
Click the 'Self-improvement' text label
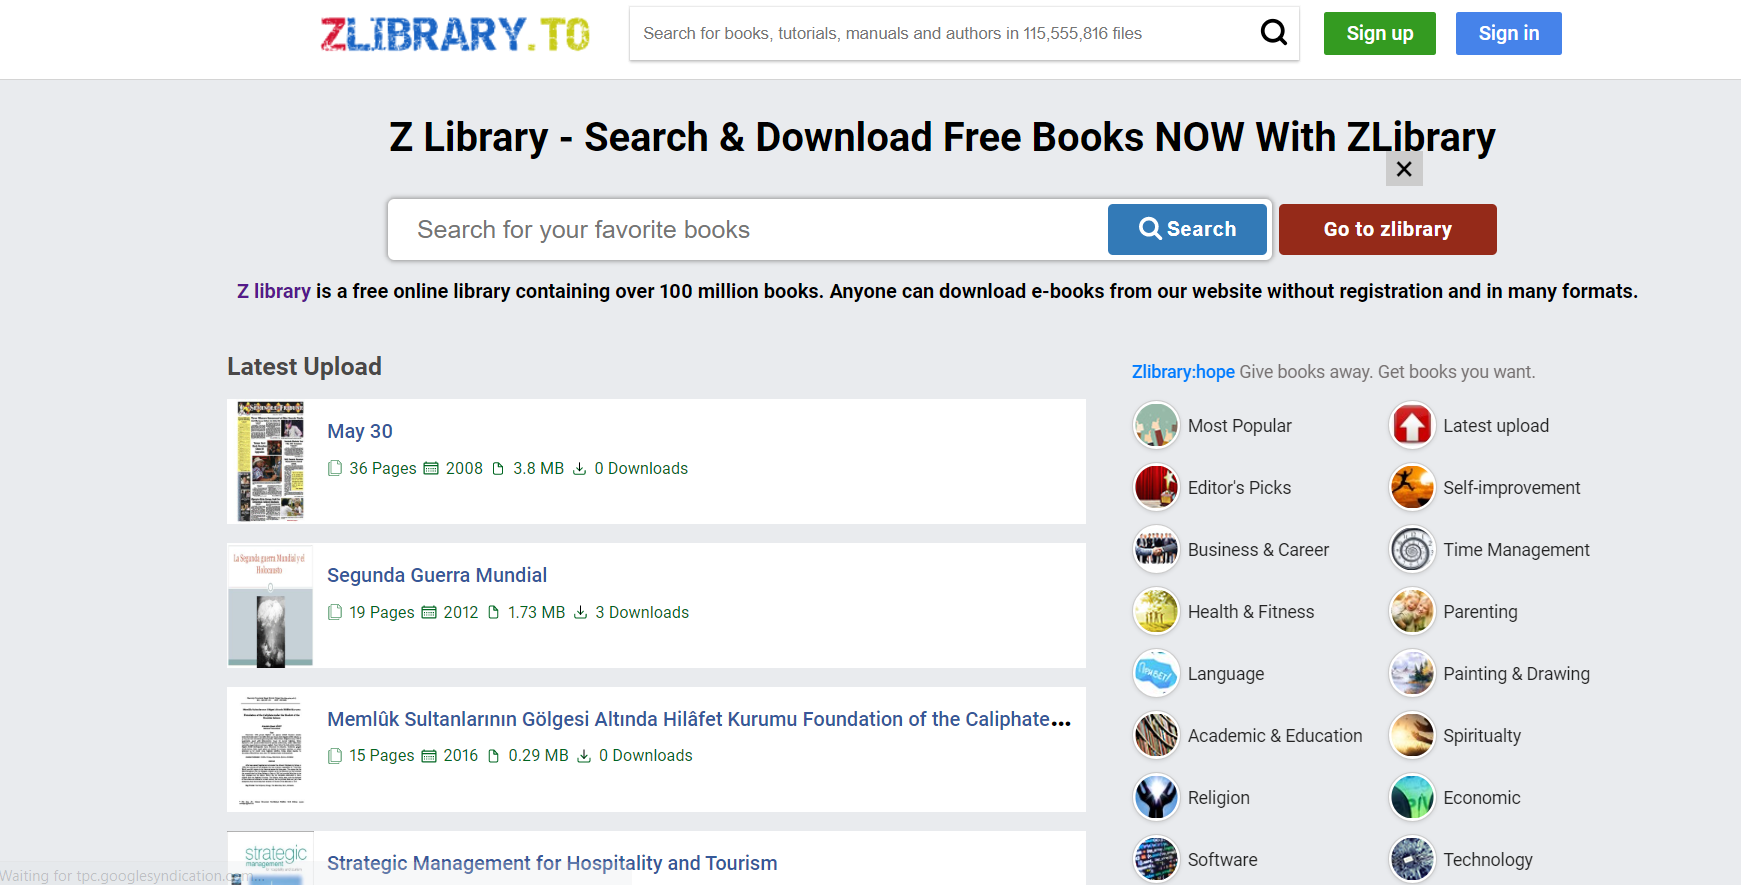pyautogui.click(x=1512, y=488)
